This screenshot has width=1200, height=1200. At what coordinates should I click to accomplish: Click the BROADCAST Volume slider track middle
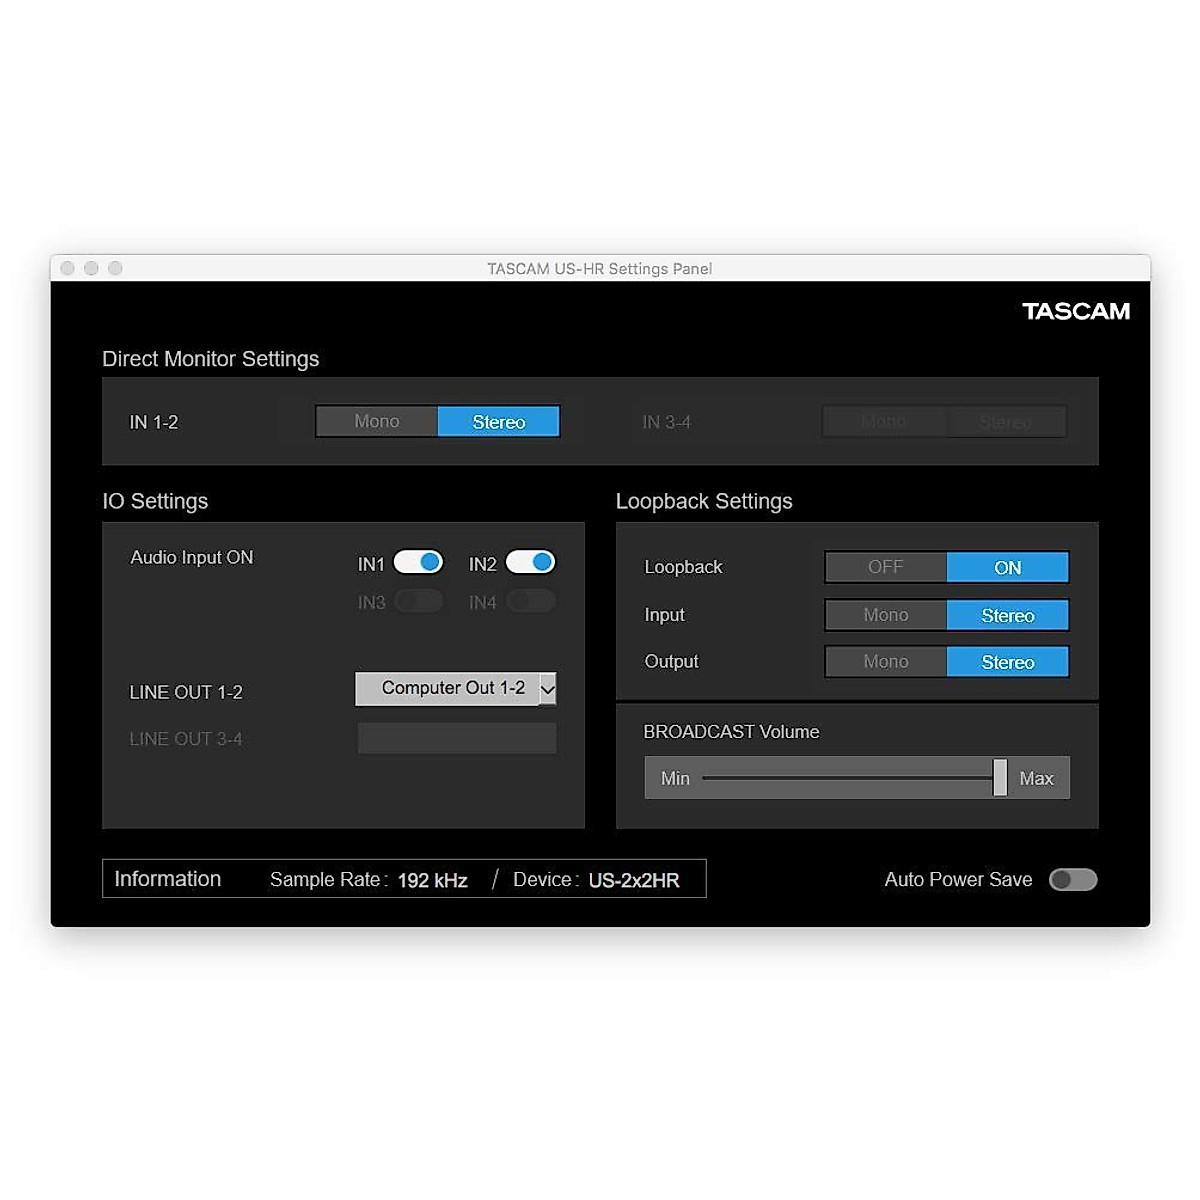(x=848, y=777)
